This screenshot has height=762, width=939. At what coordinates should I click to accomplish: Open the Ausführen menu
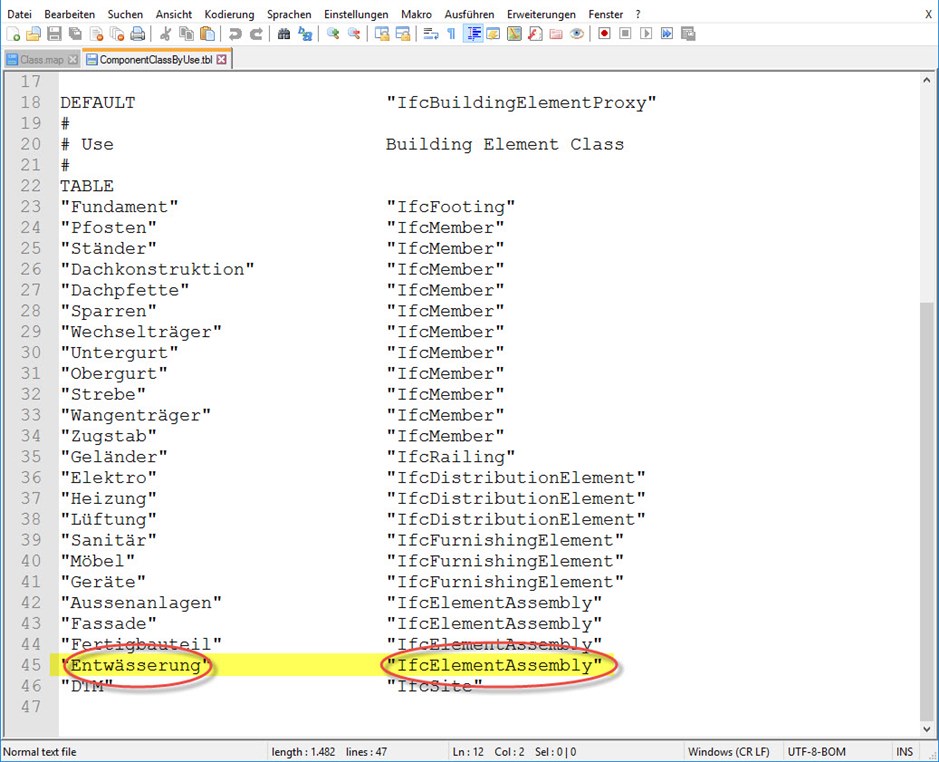(x=470, y=14)
